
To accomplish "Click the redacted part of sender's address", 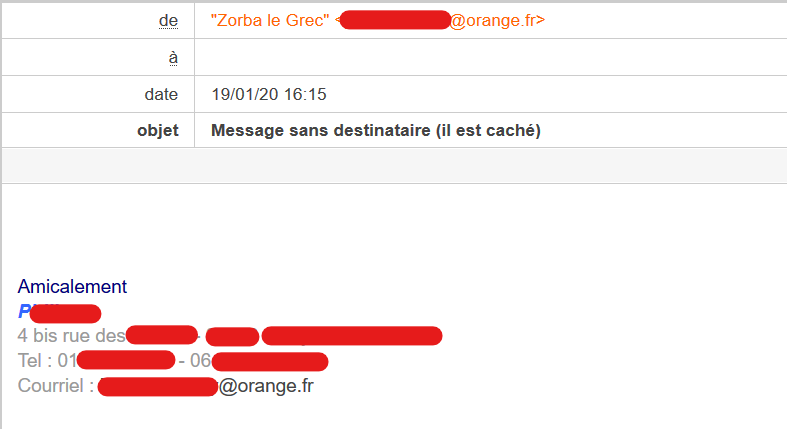I will coord(394,20).
